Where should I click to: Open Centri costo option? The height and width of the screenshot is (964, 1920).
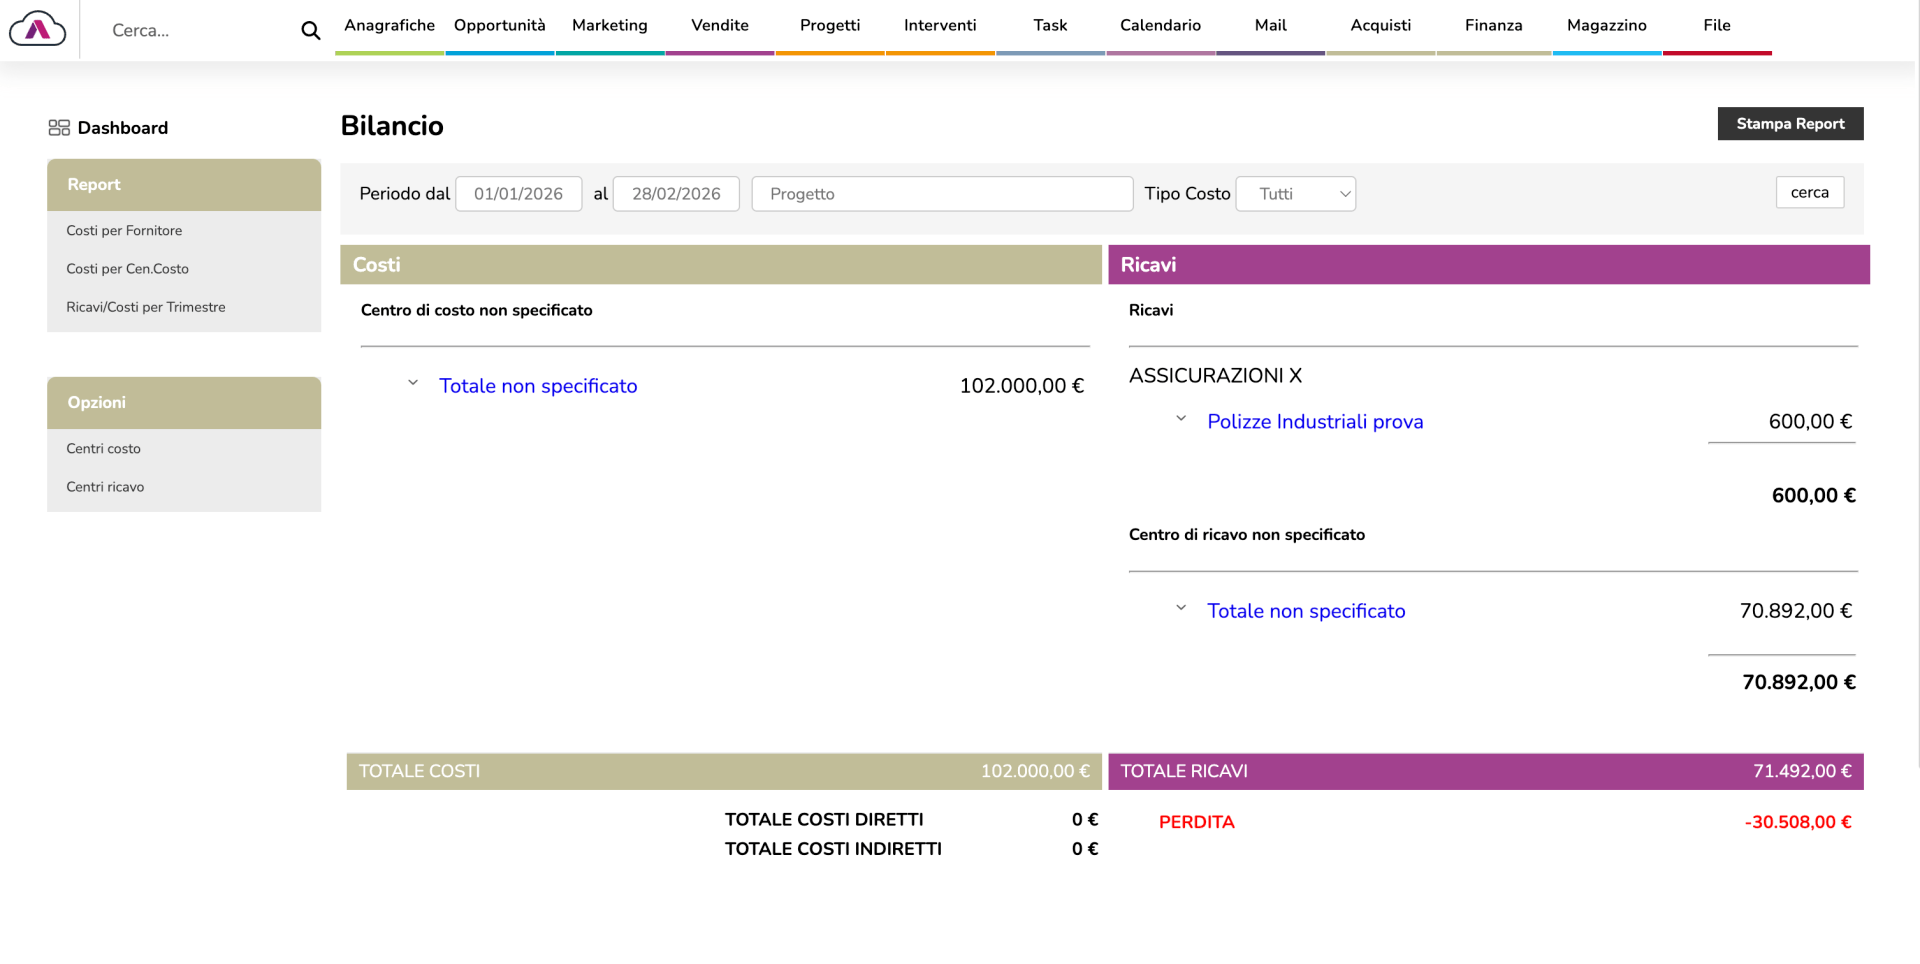tap(103, 449)
